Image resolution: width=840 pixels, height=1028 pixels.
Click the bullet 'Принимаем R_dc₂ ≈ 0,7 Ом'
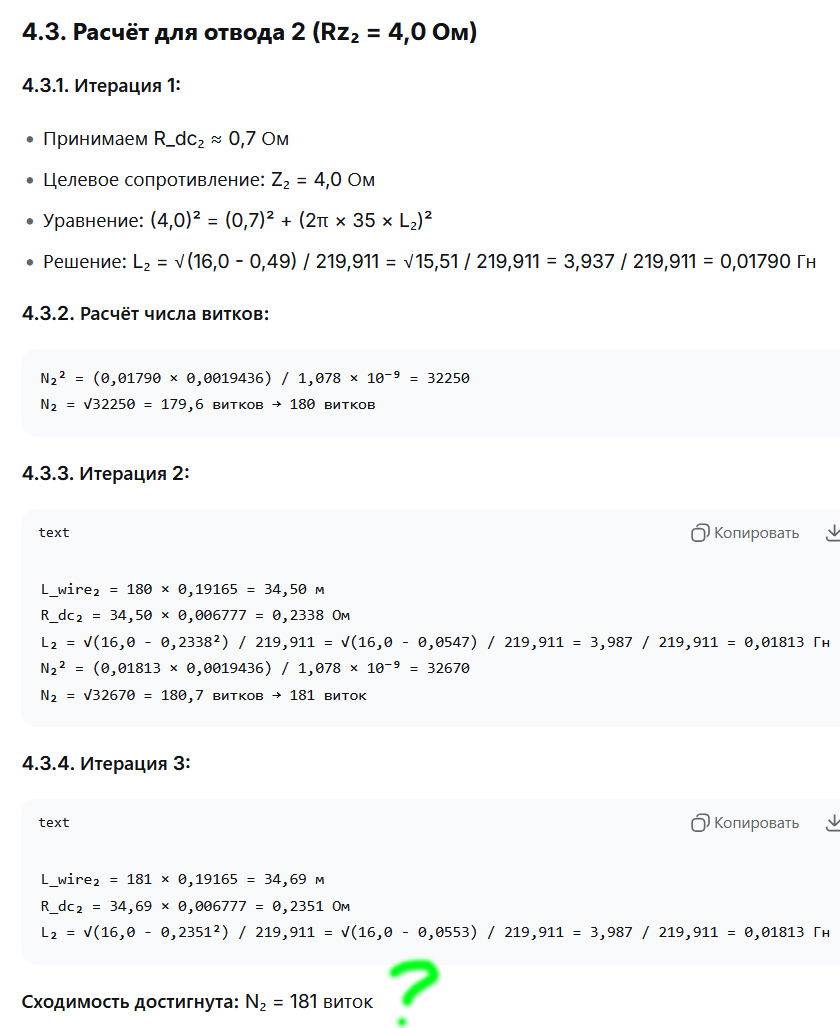coord(166,139)
